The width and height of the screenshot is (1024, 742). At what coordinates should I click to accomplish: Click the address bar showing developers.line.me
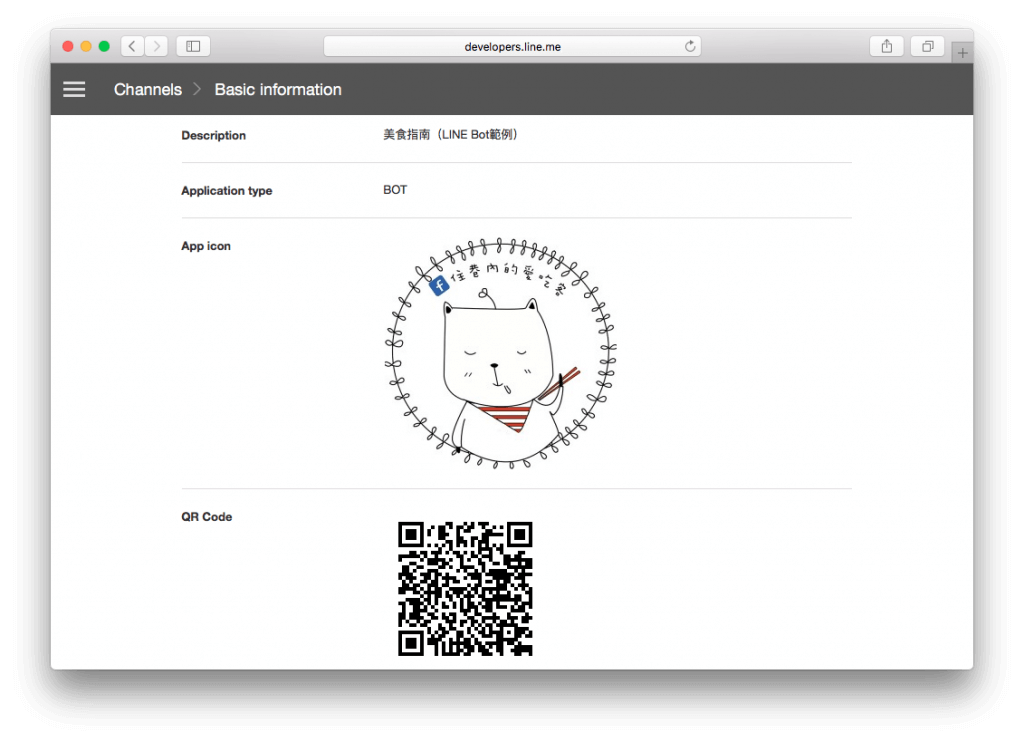coord(511,45)
